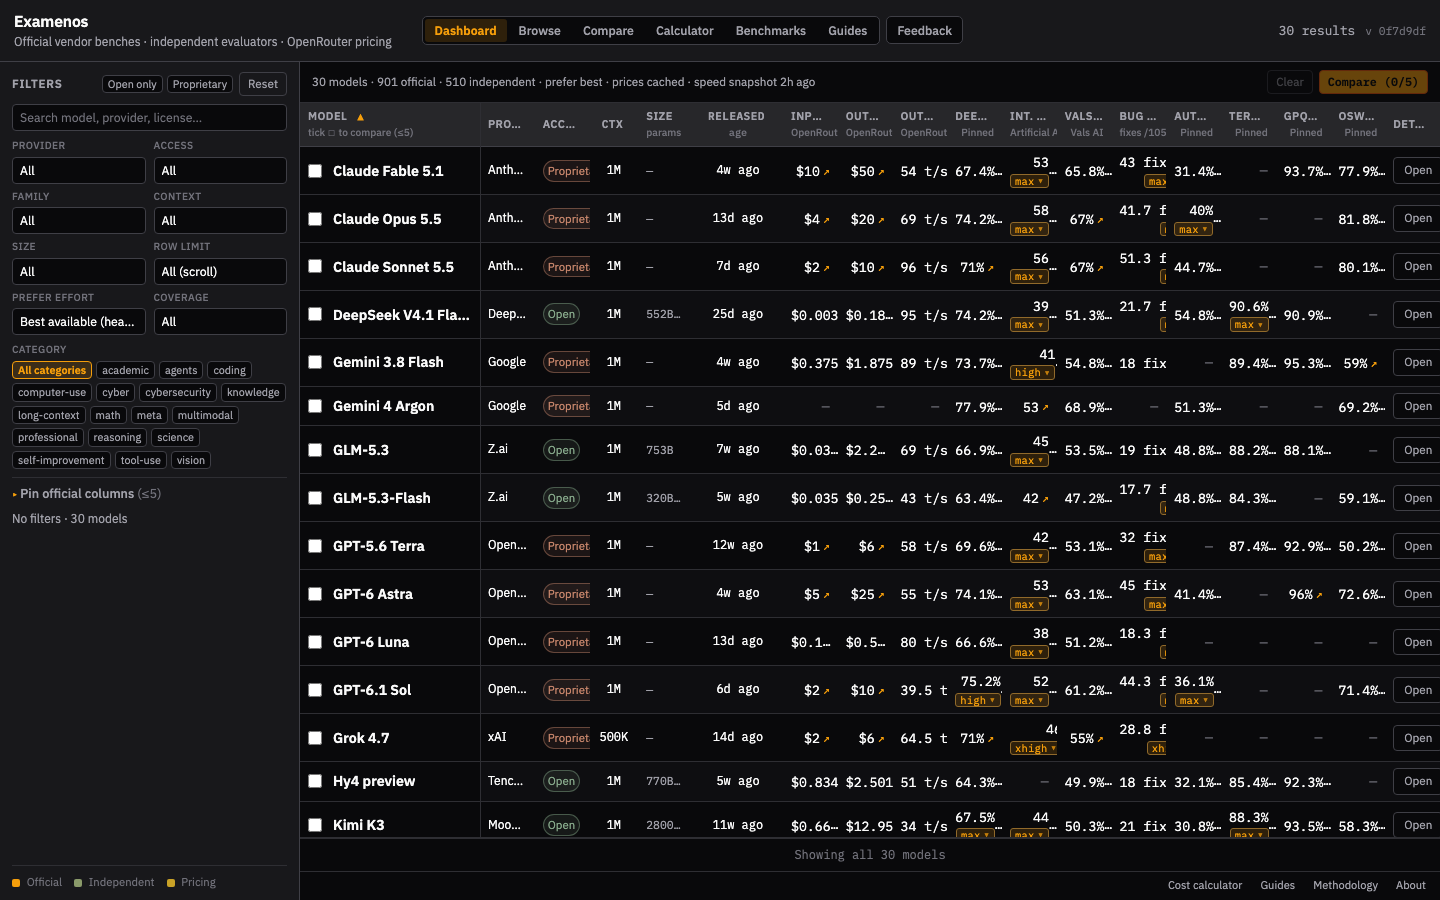
Task: Select the reasoning category chip
Action: coord(117,438)
